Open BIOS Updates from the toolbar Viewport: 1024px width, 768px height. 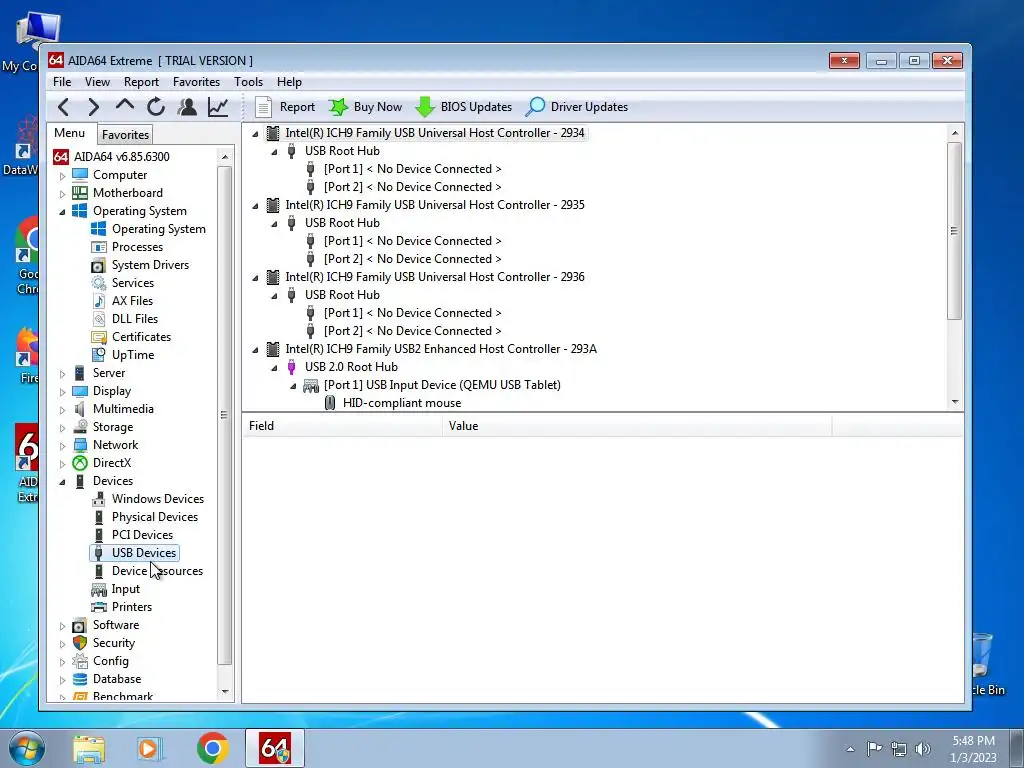coord(464,106)
